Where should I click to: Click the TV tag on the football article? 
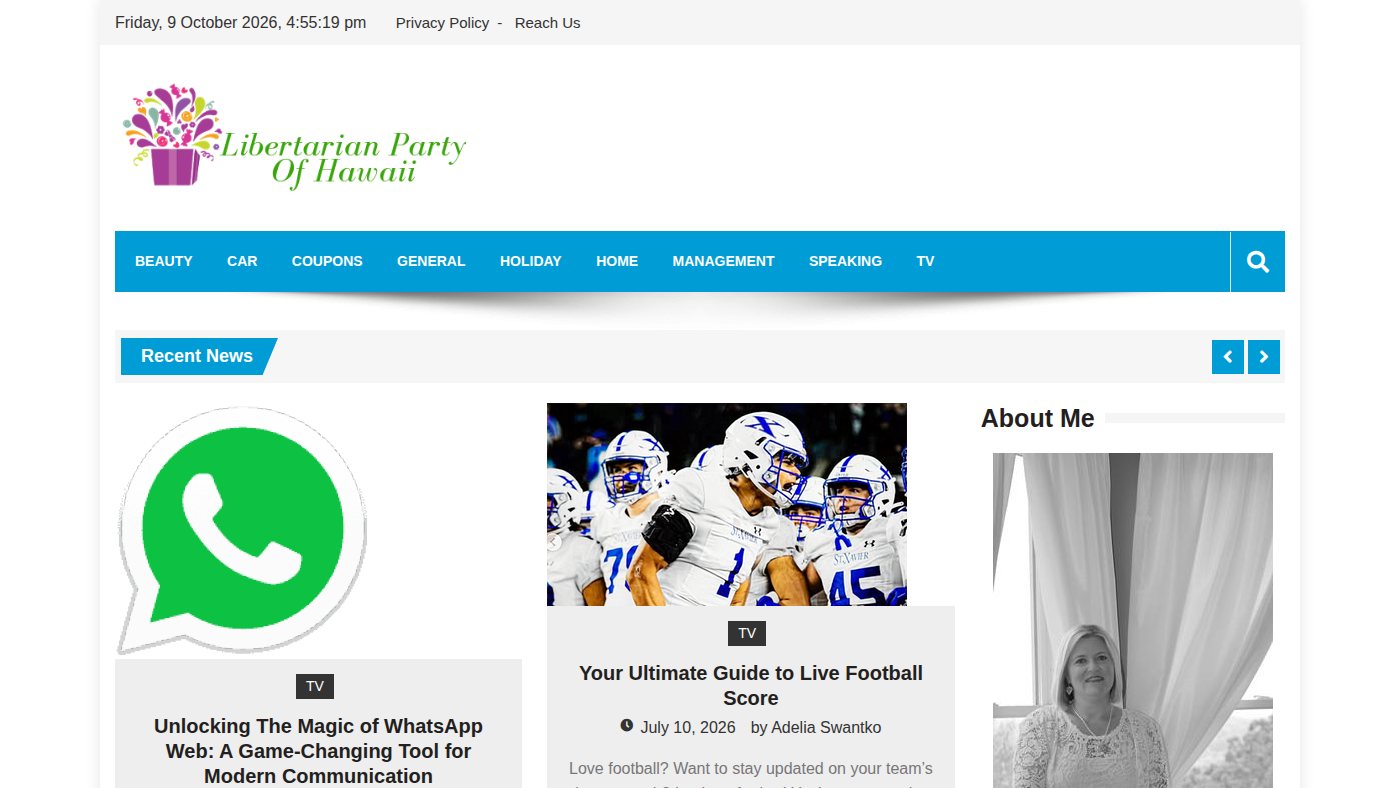point(747,633)
